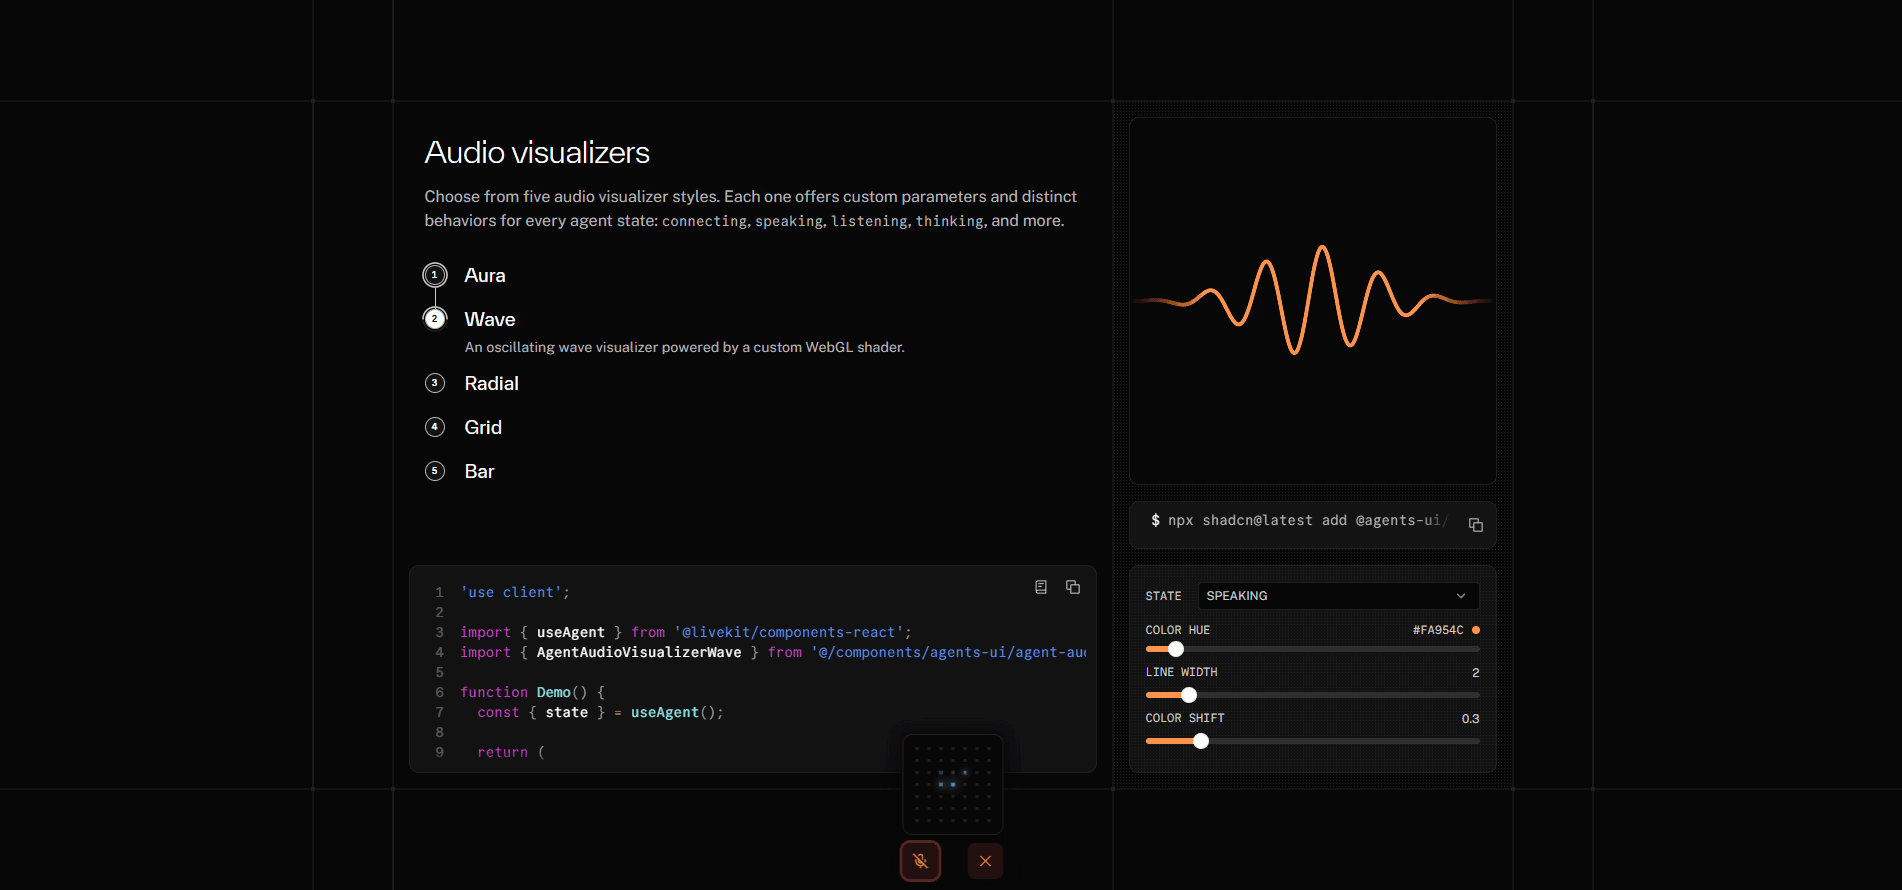Click the npx shadcn@latest add command text

1299,521
